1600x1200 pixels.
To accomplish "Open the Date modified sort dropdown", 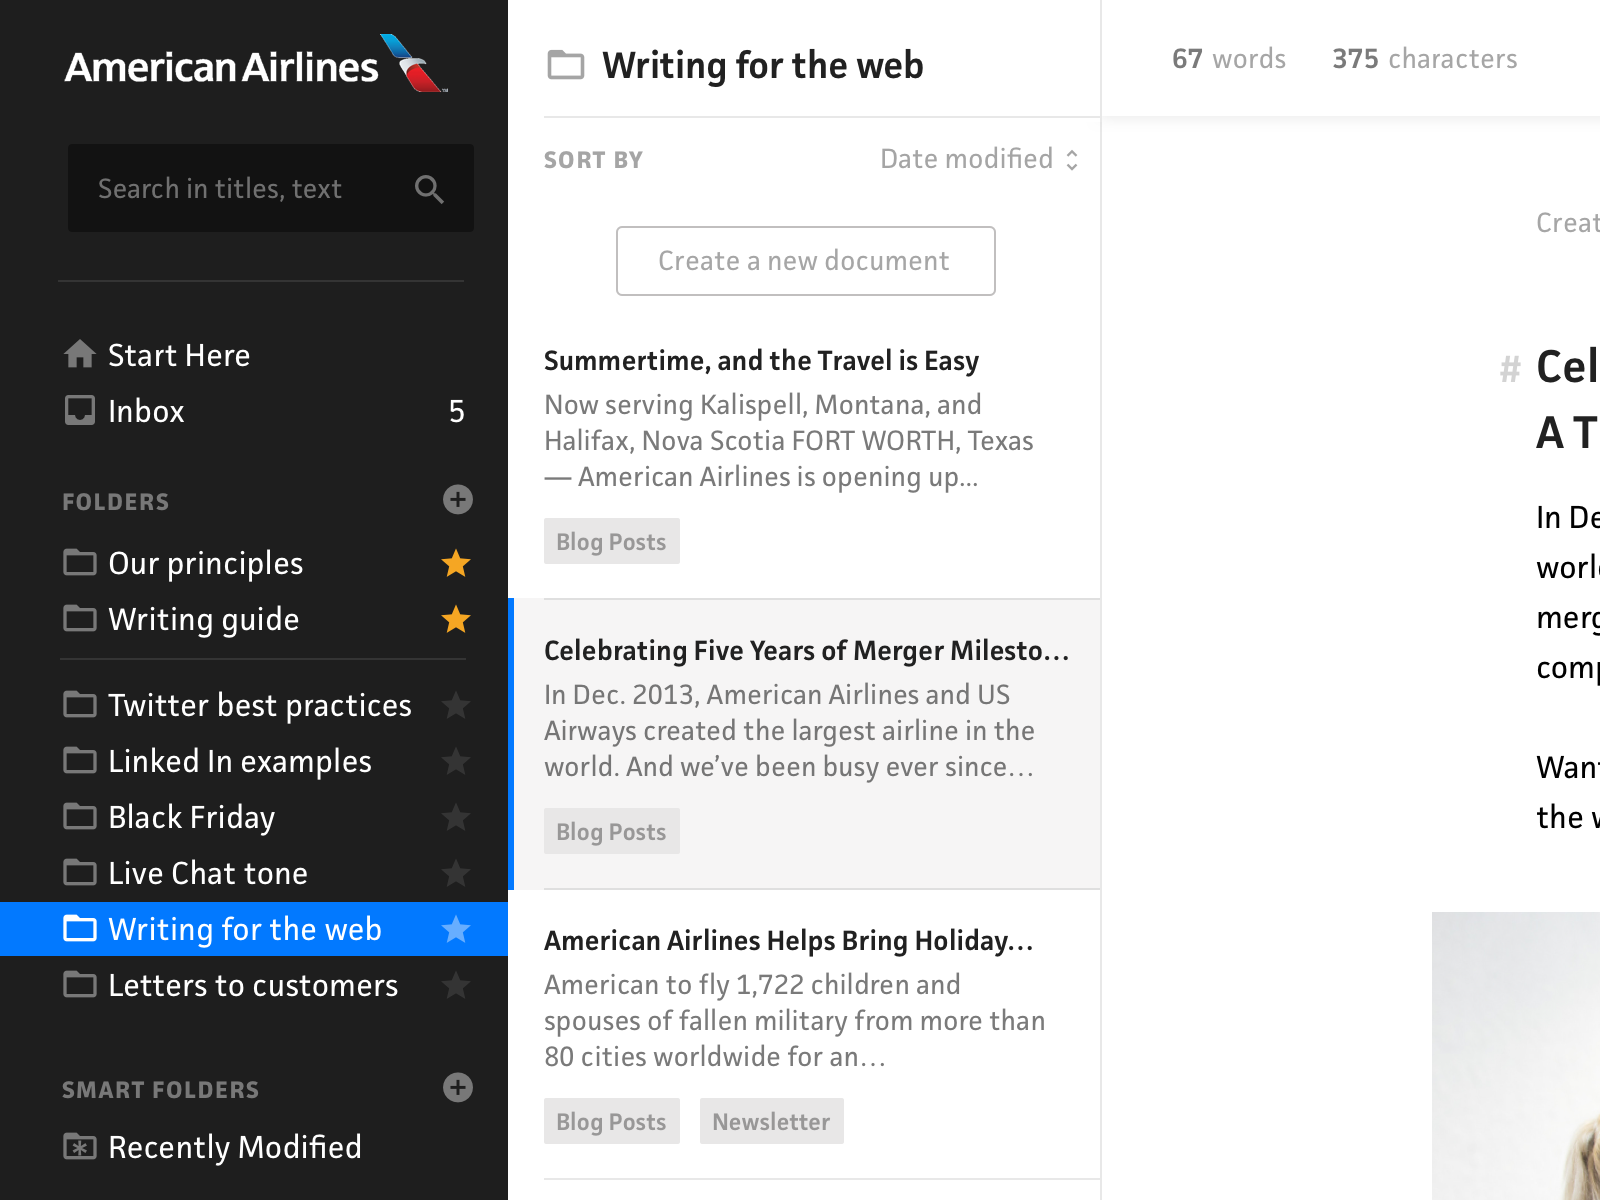I will pos(965,158).
